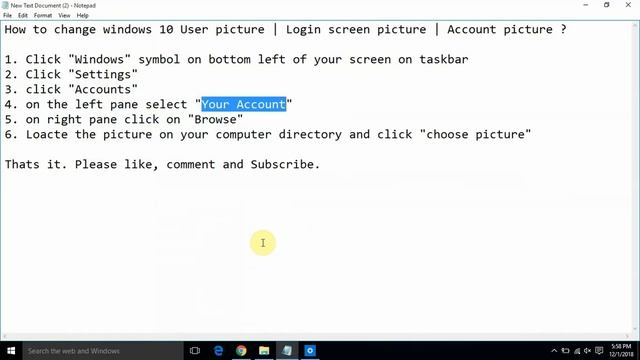Open the Help menu
This screenshot has width=640, height=360.
[82, 16]
